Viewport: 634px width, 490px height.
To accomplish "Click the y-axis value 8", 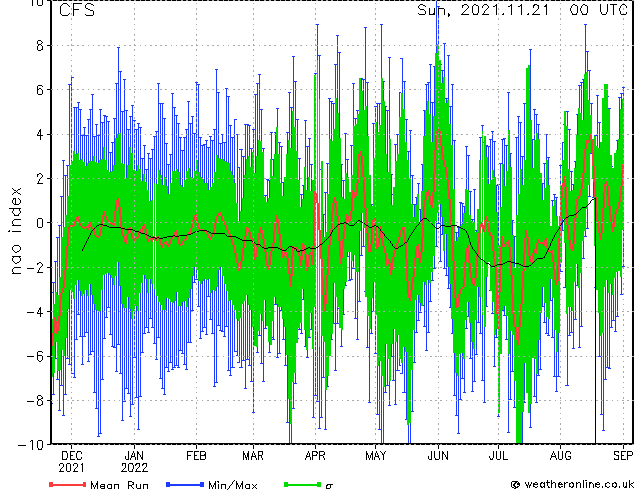I will tap(40, 46).
